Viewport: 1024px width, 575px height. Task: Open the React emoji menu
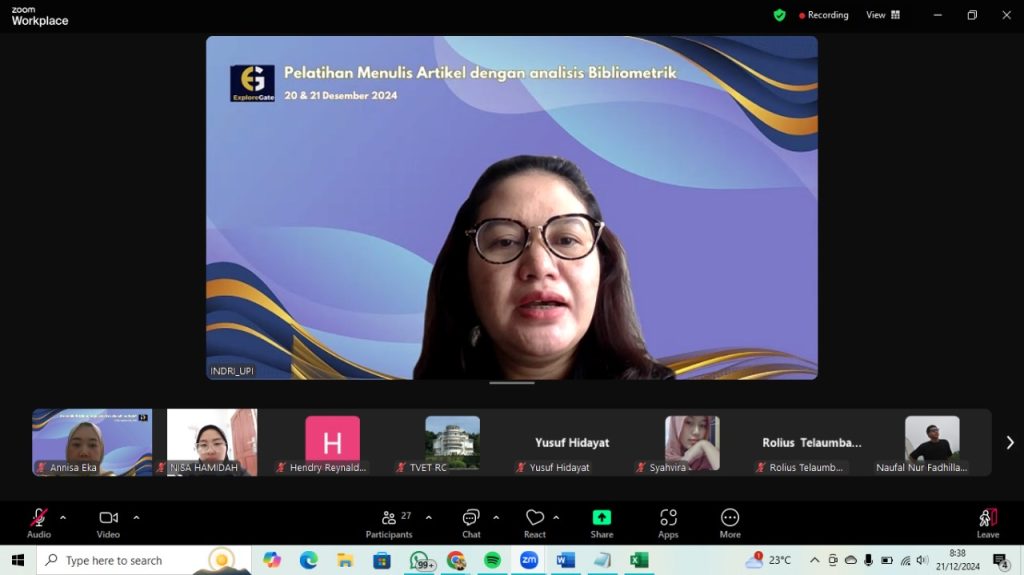point(535,522)
